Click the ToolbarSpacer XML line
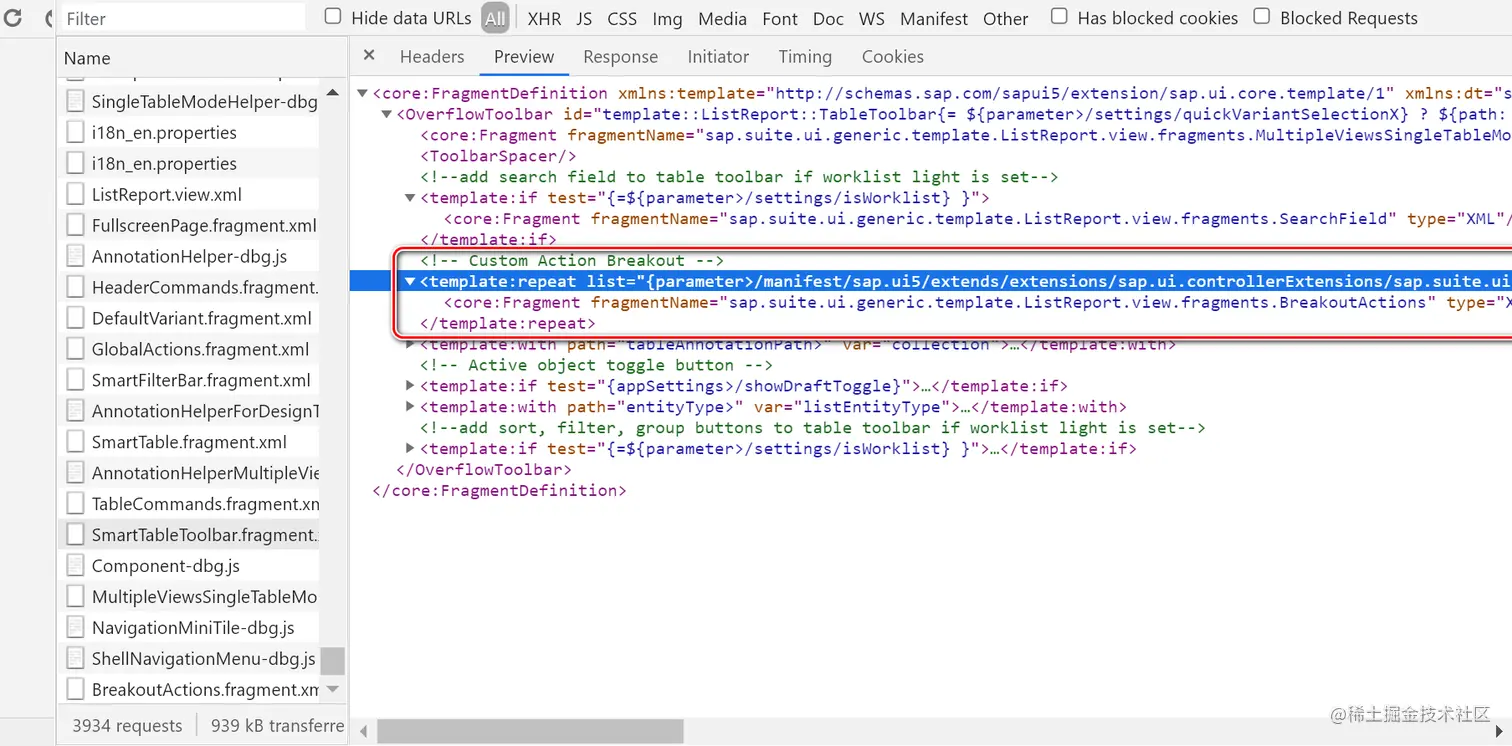Screen dimensions: 1512x746 [498, 156]
